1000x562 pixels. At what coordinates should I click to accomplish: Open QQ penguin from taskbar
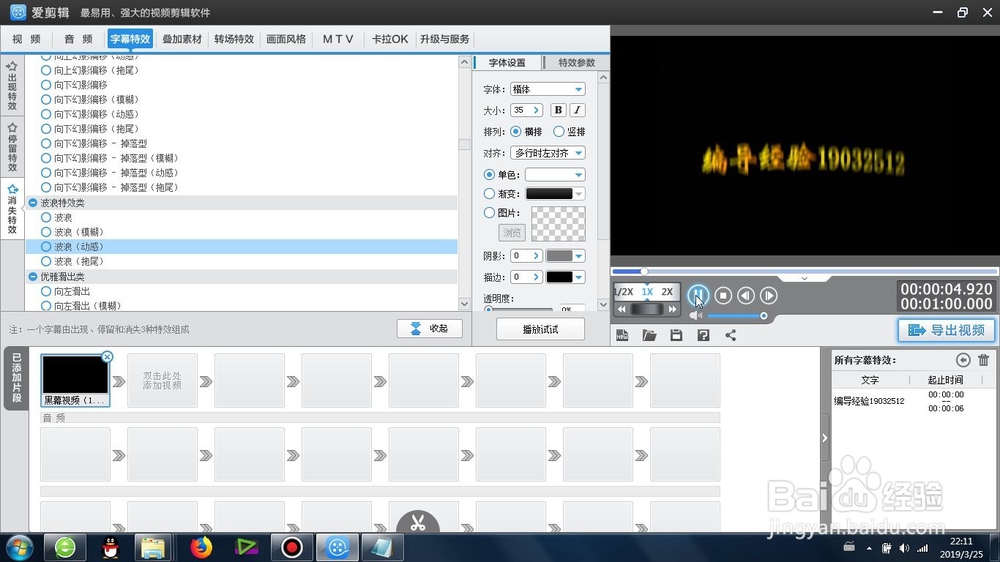point(111,547)
